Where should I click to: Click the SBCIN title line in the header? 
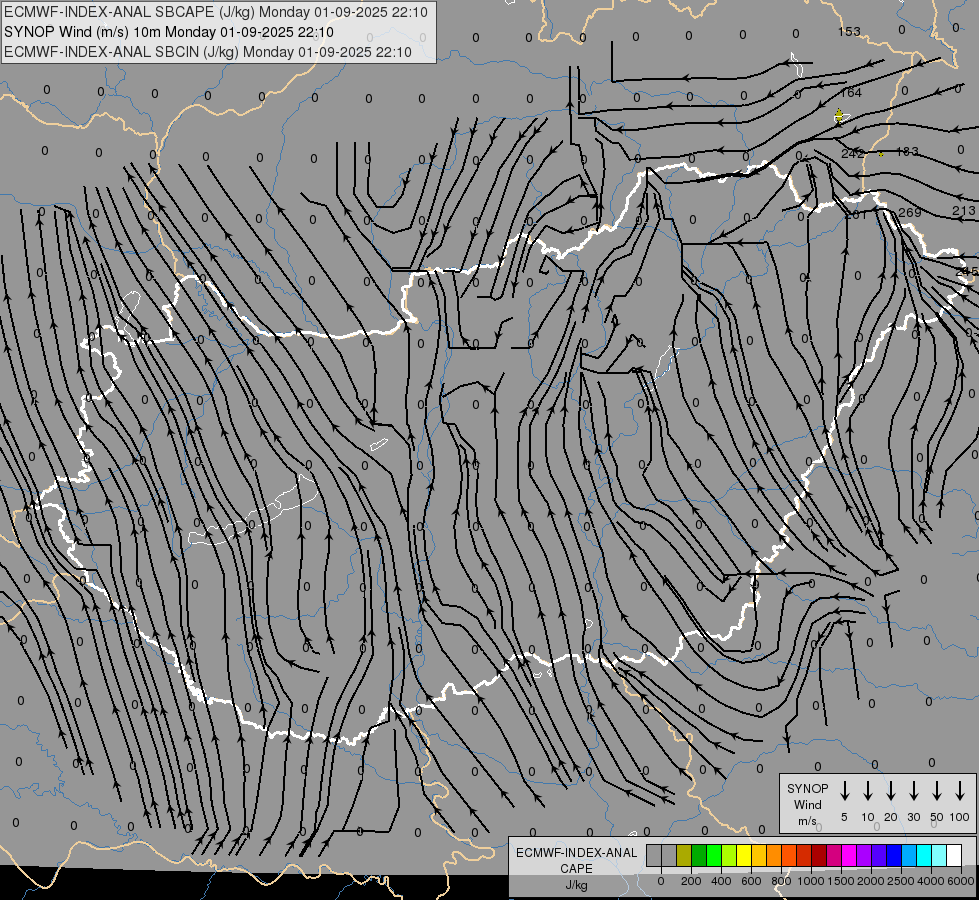click(208, 52)
